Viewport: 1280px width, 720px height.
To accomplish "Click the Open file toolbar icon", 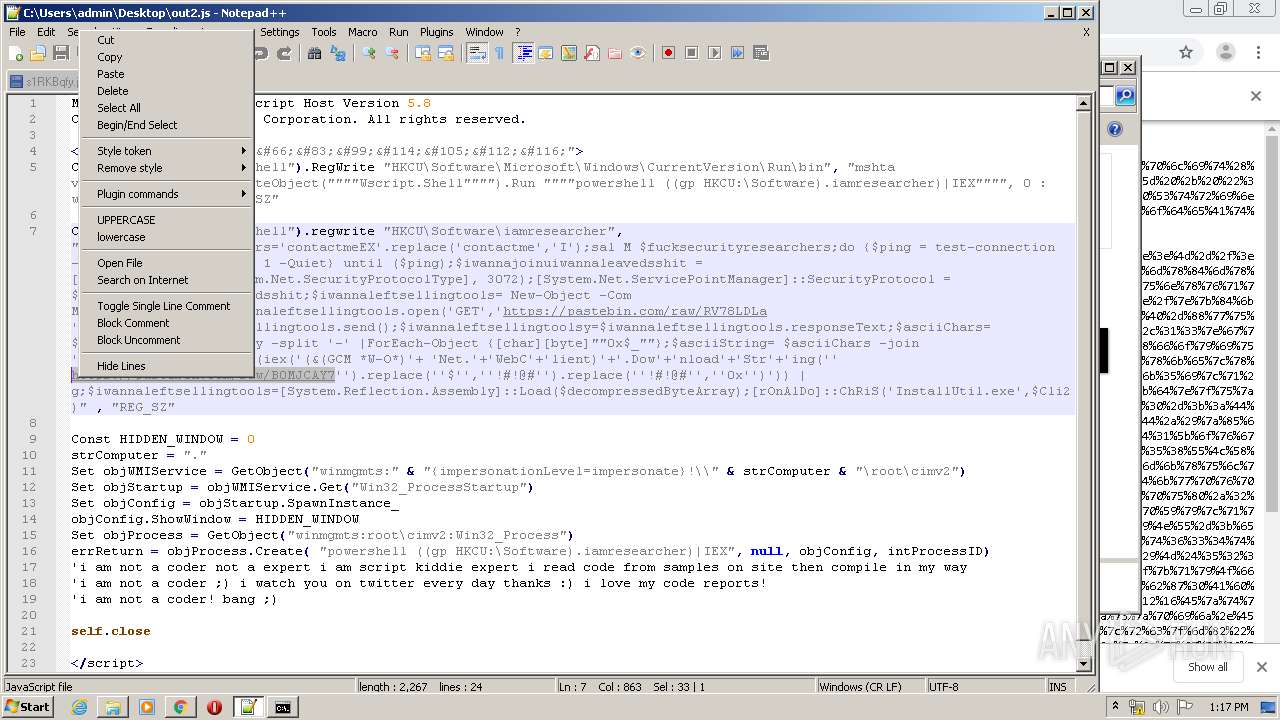I will click(38, 53).
